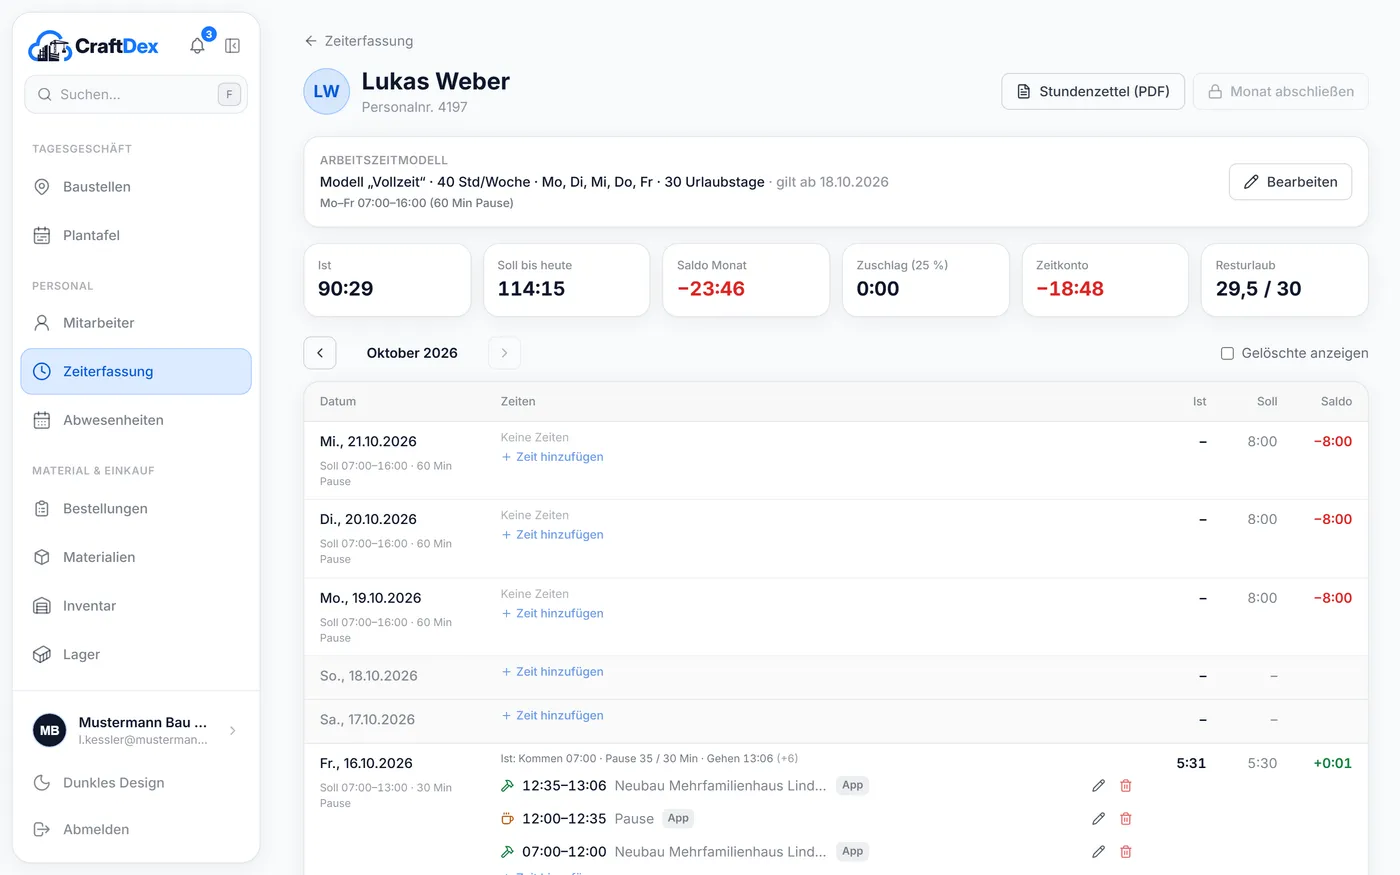Open Inventar in sidebar
The width and height of the screenshot is (1400, 875).
(x=136, y=606)
